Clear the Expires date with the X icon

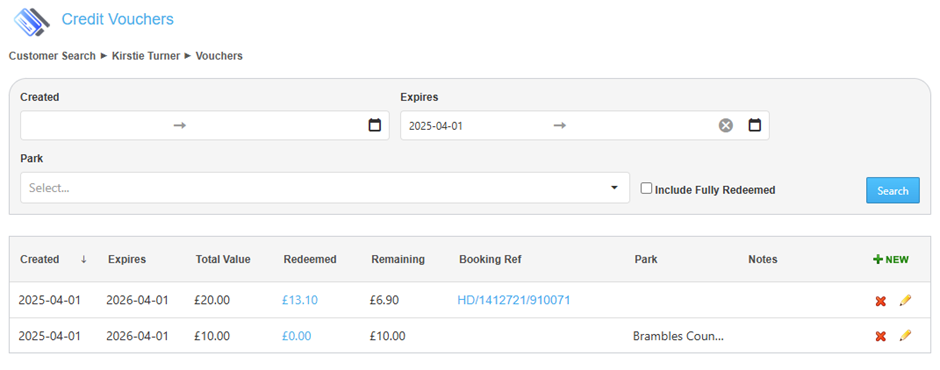tap(726, 126)
